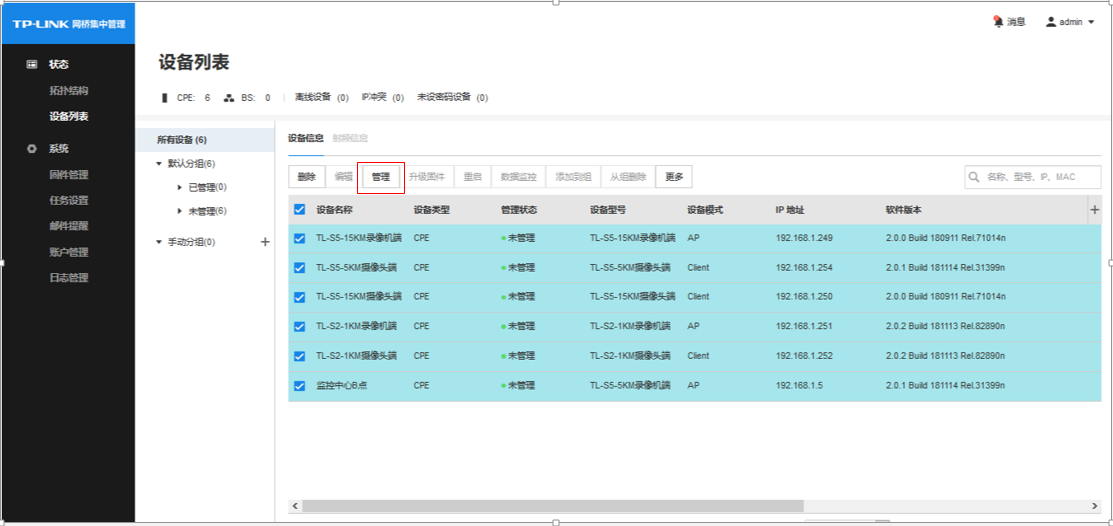Image resolution: width=1113 pixels, height=526 pixels.
Task: Click the admin user account icon
Action: click(x=1051, y=22)
